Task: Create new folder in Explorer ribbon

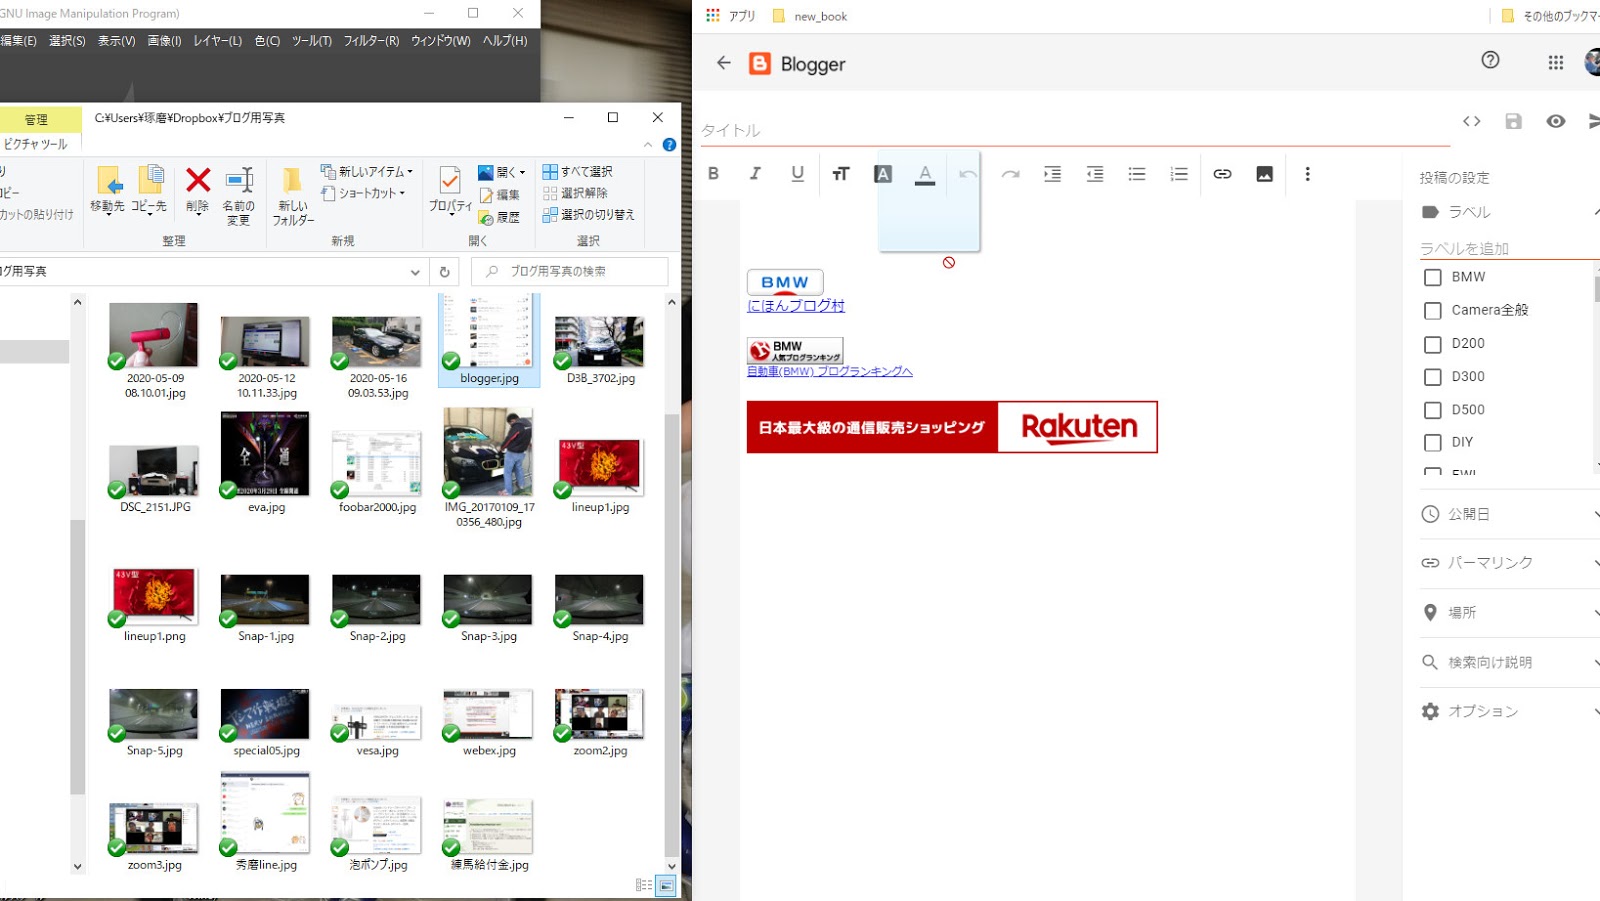Action: 293,197
